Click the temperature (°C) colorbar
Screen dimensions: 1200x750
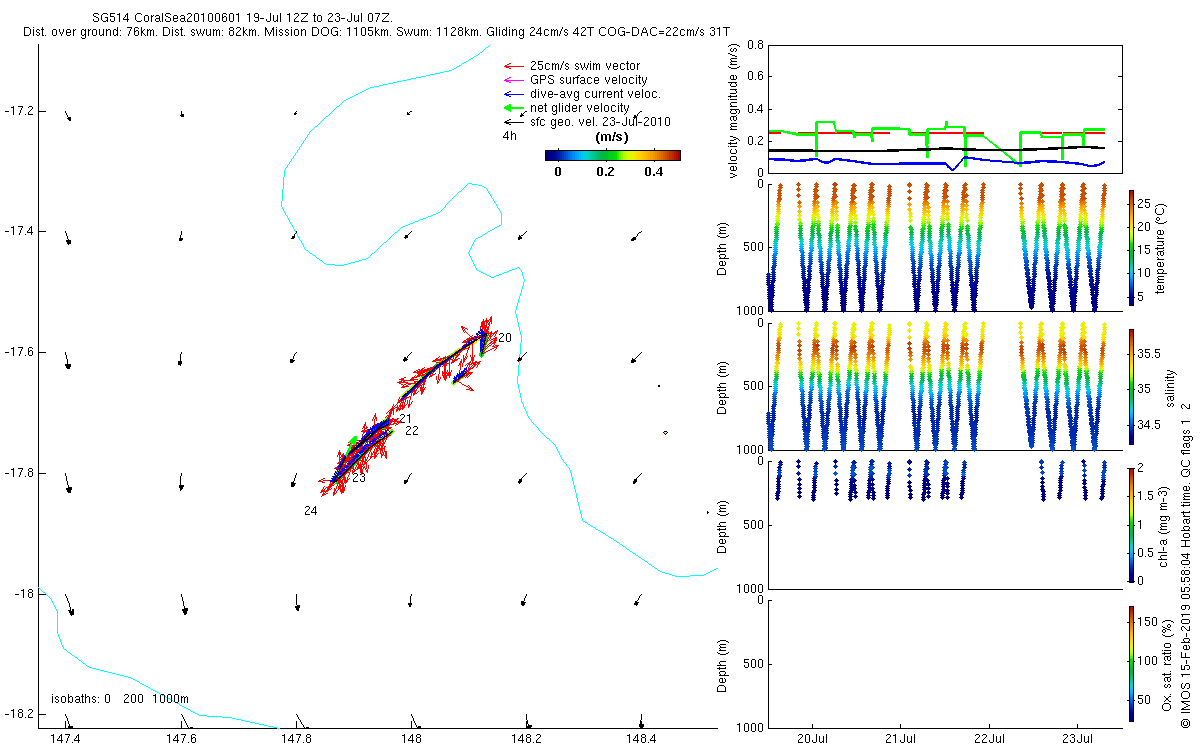click(1132, 247)
